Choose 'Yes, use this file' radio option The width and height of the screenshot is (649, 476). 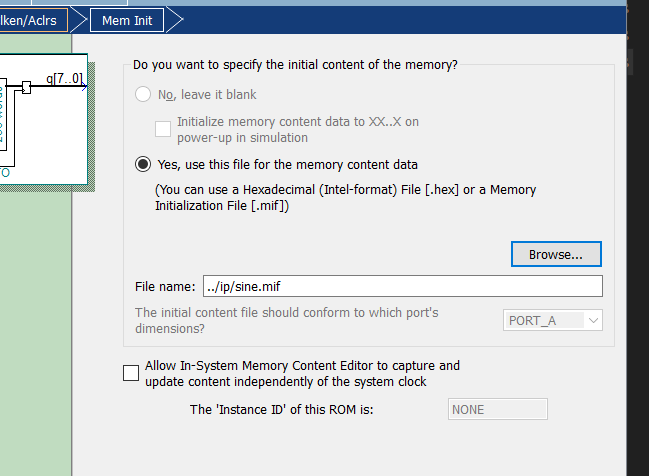(x=143, y=165)
